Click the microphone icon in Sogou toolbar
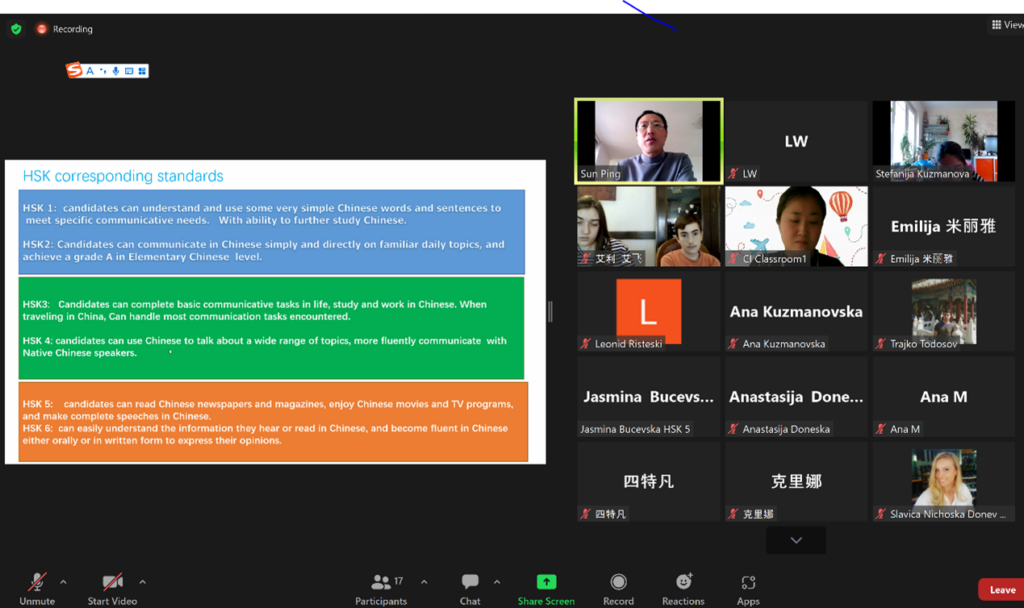The image size is (1024, 608). point(116,71)
